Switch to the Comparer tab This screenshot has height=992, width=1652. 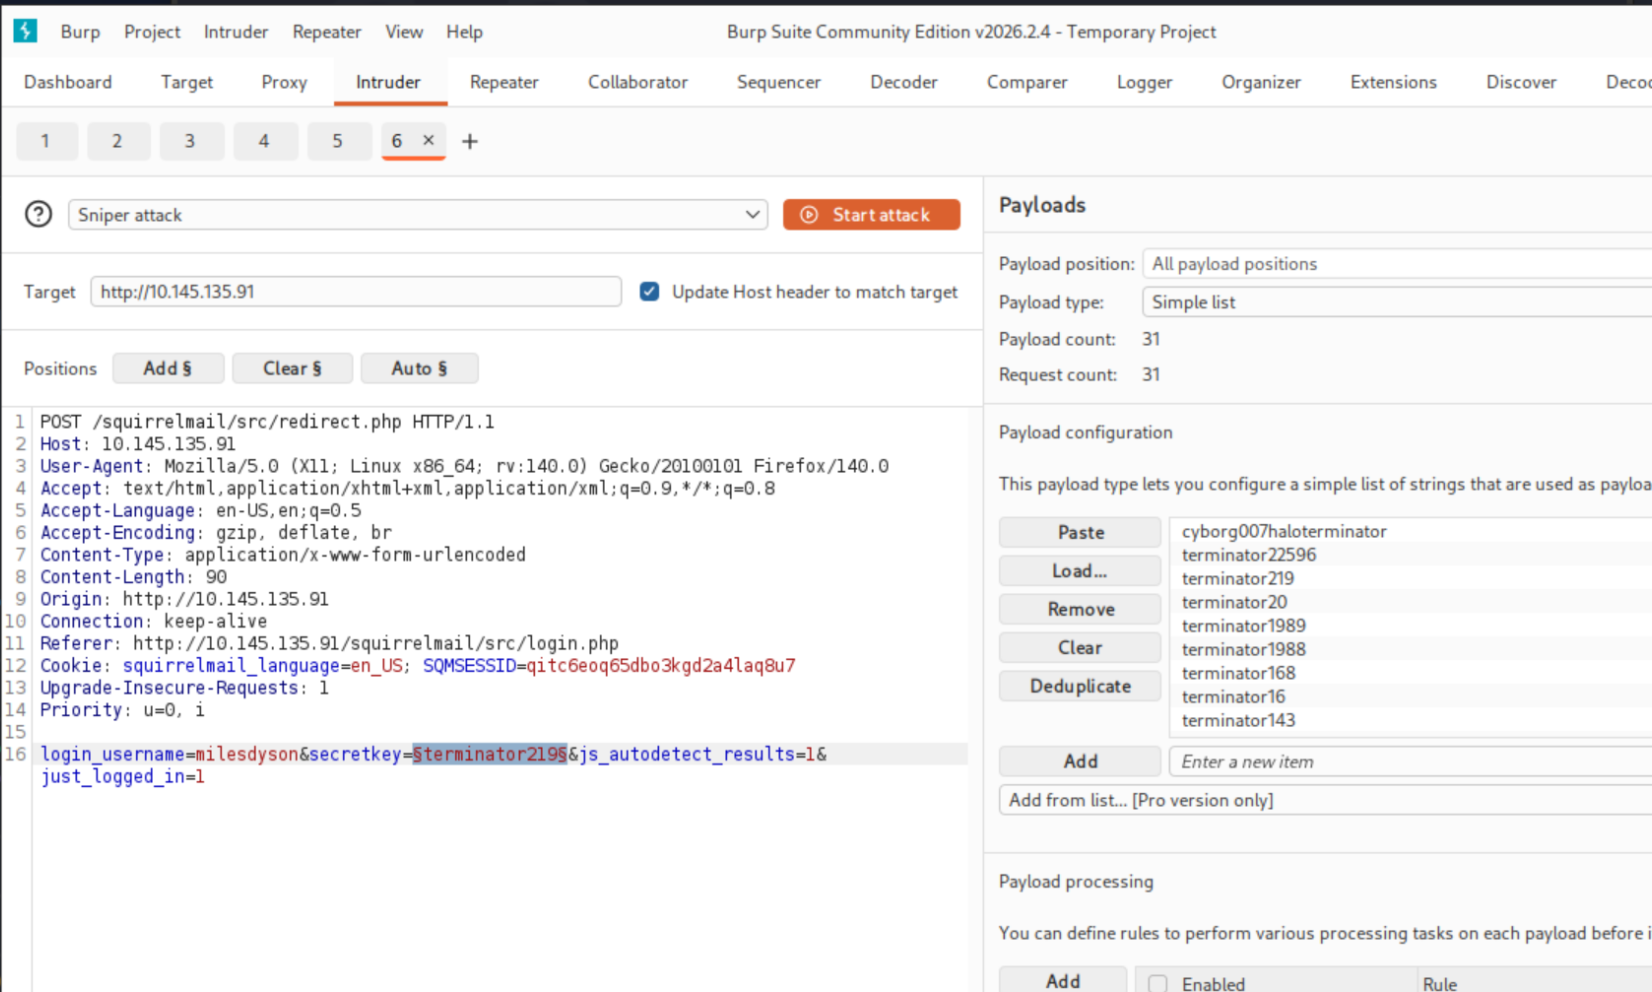[x=1027, y=82]
